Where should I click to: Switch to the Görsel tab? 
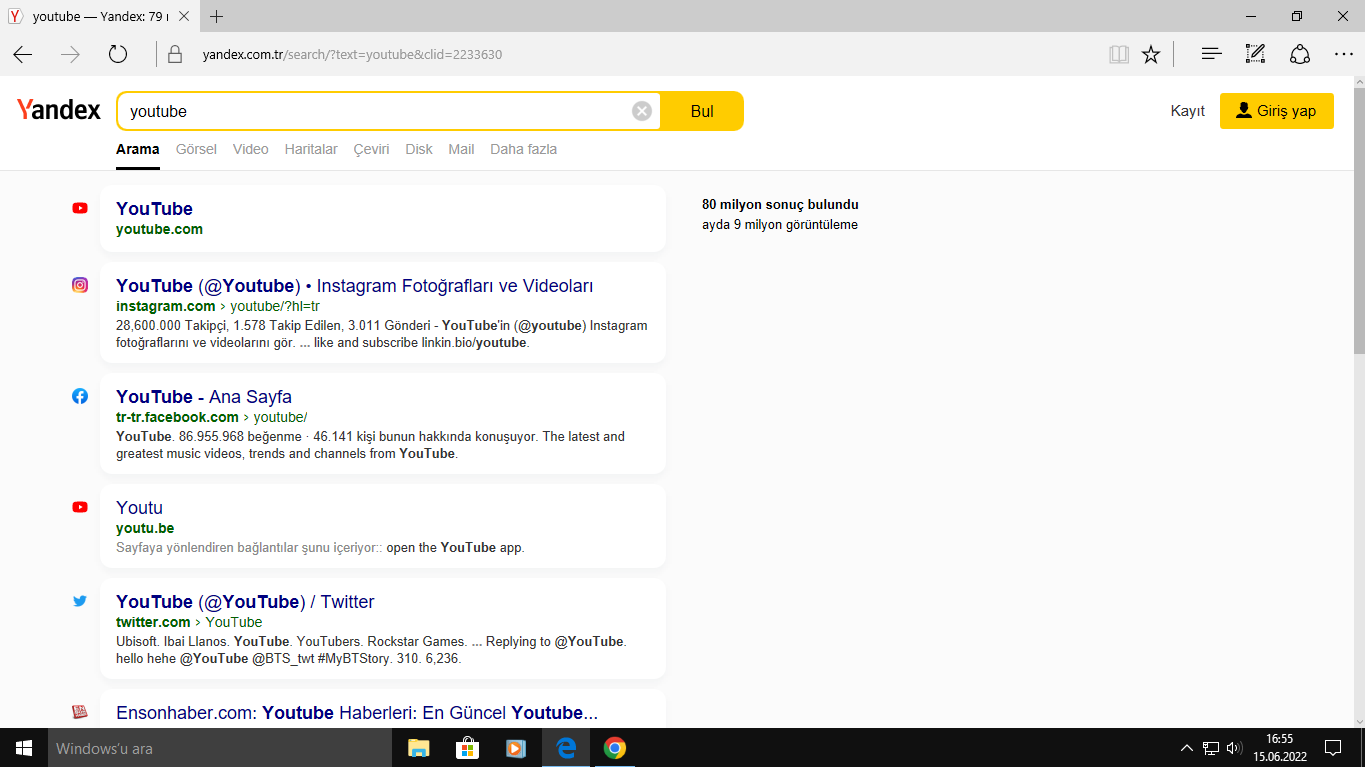196,149
